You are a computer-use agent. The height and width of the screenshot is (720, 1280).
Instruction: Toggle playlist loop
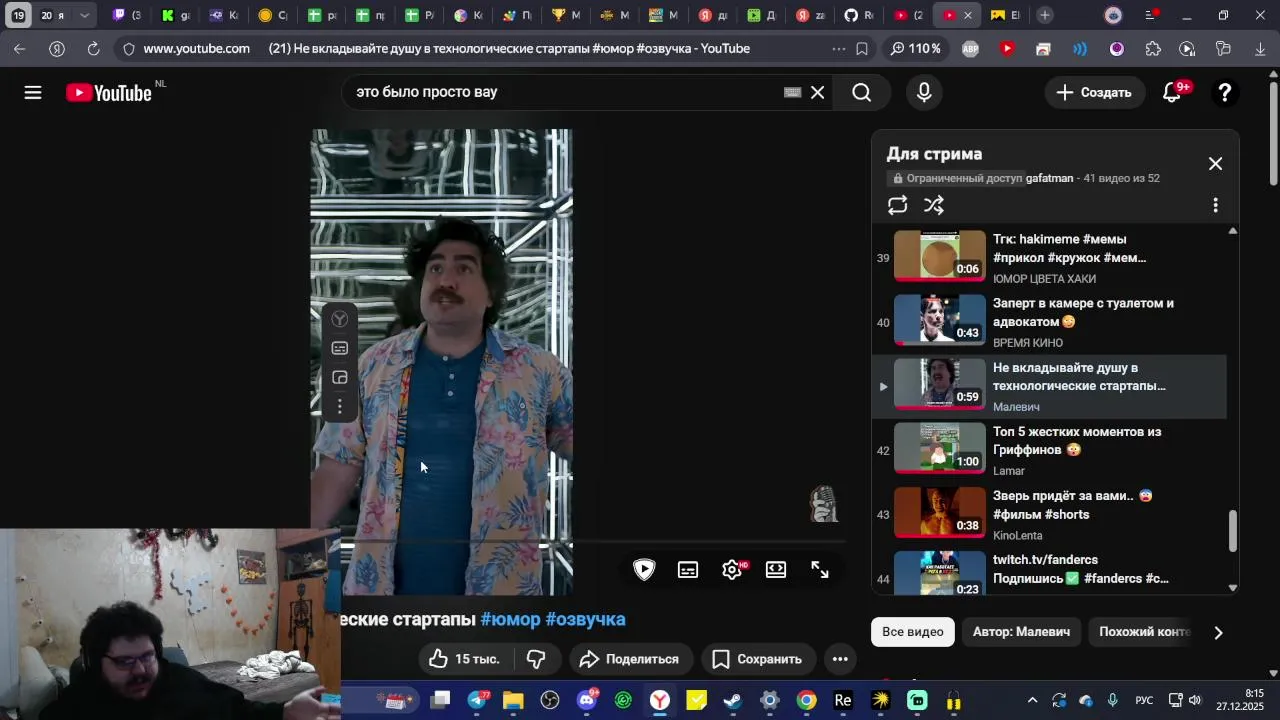(897, 205)
